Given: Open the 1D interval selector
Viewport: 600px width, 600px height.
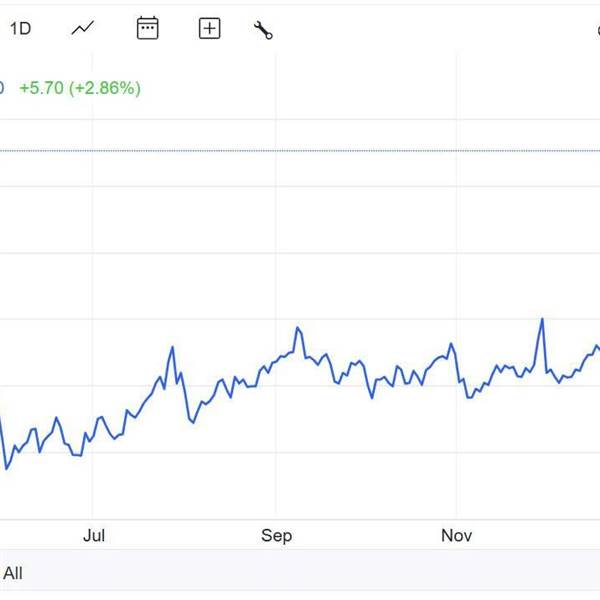Looking at the screenshot, I should pos(20,29).
